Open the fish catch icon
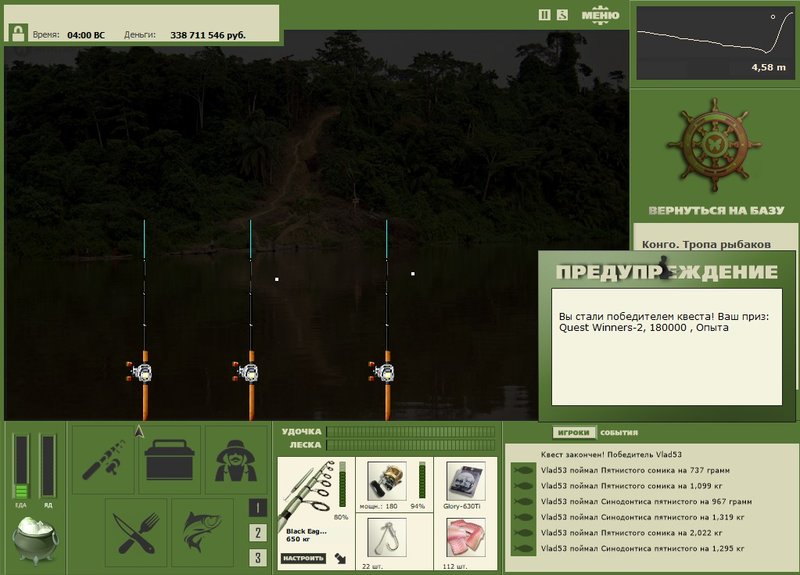The width and height of the screenshot is (800, 575). pyautogui.click(x=203, y=533)
